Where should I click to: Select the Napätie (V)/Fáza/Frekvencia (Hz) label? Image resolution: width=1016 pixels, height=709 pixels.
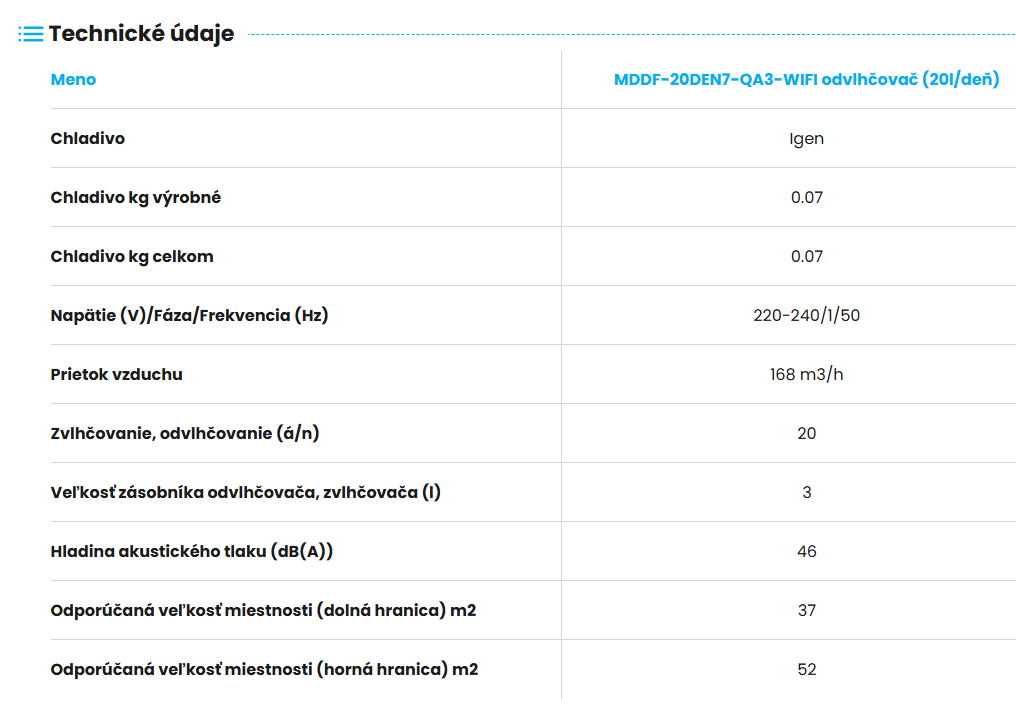[x=189, y=316]
